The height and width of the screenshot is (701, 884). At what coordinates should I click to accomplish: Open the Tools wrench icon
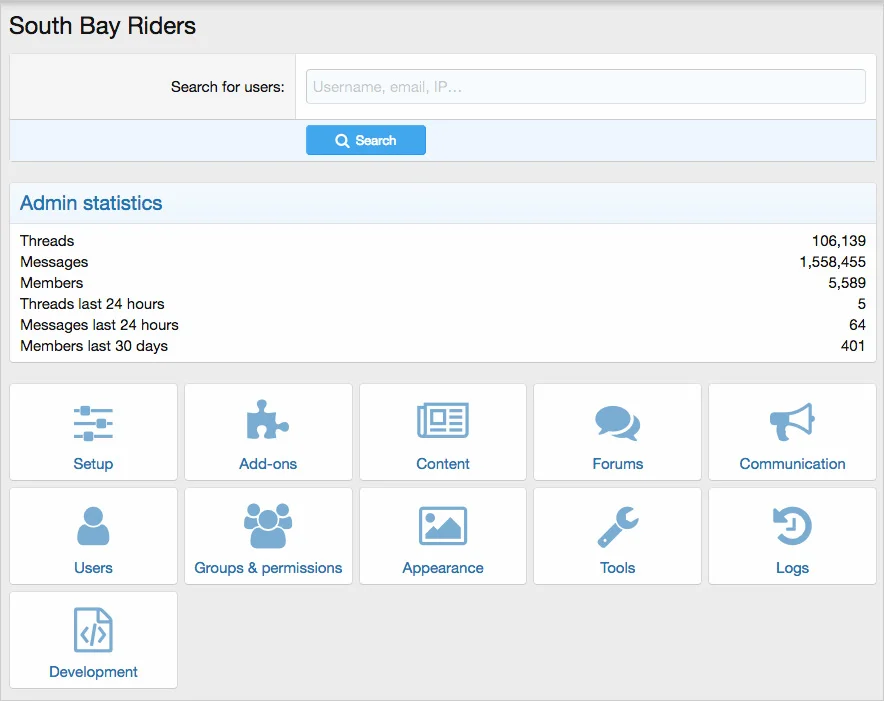pos(617,526)
